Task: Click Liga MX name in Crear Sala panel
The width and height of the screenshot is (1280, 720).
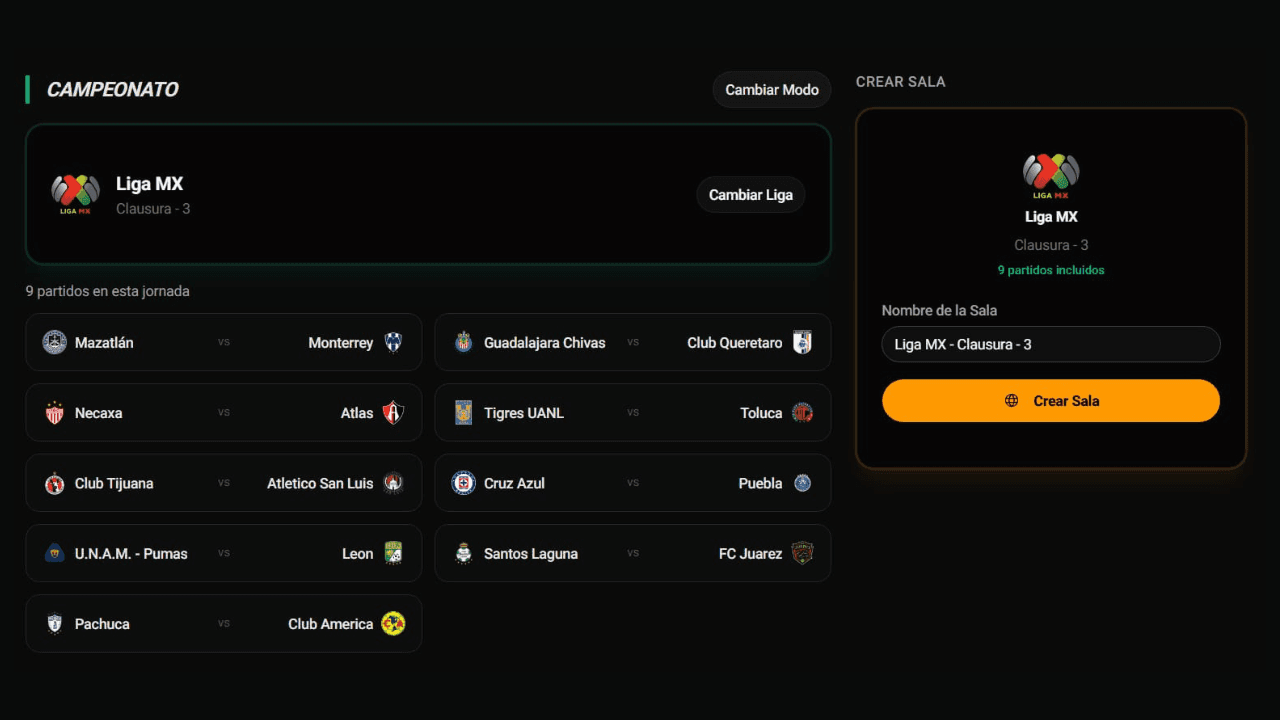Action: pyautogui.click(x=1051, y=217)
